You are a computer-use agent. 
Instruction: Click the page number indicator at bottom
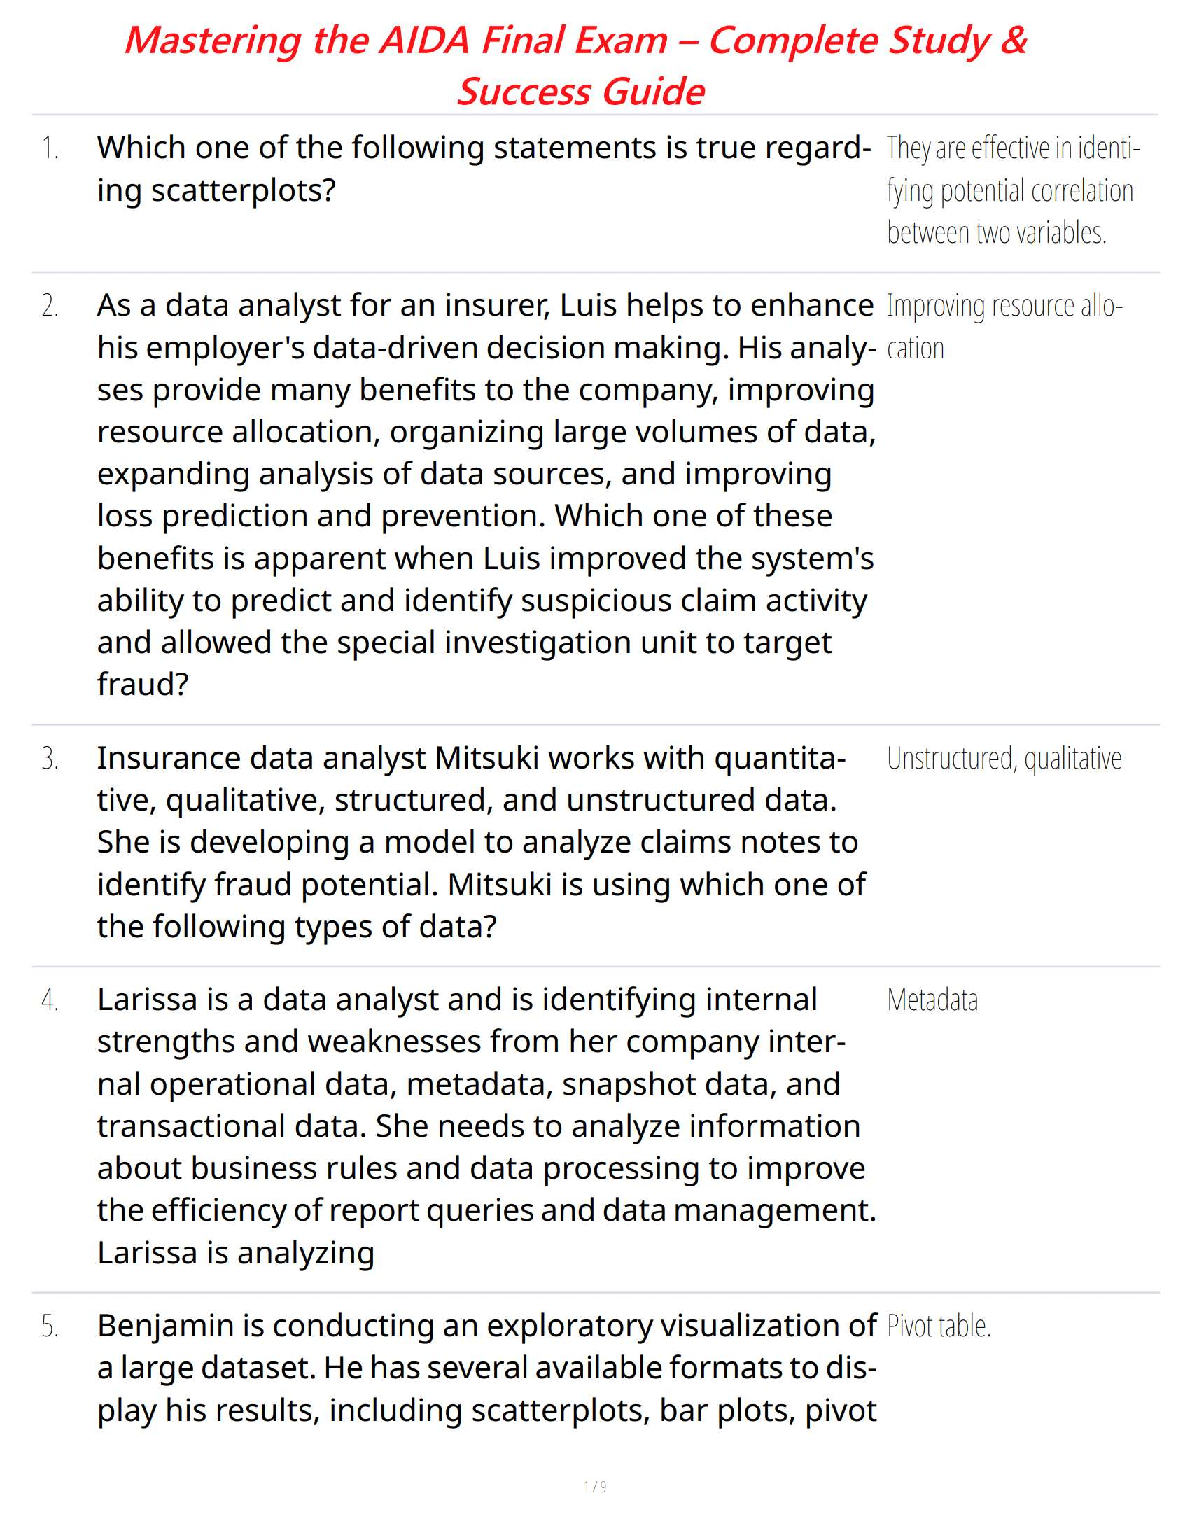[x=594, y=1487]
